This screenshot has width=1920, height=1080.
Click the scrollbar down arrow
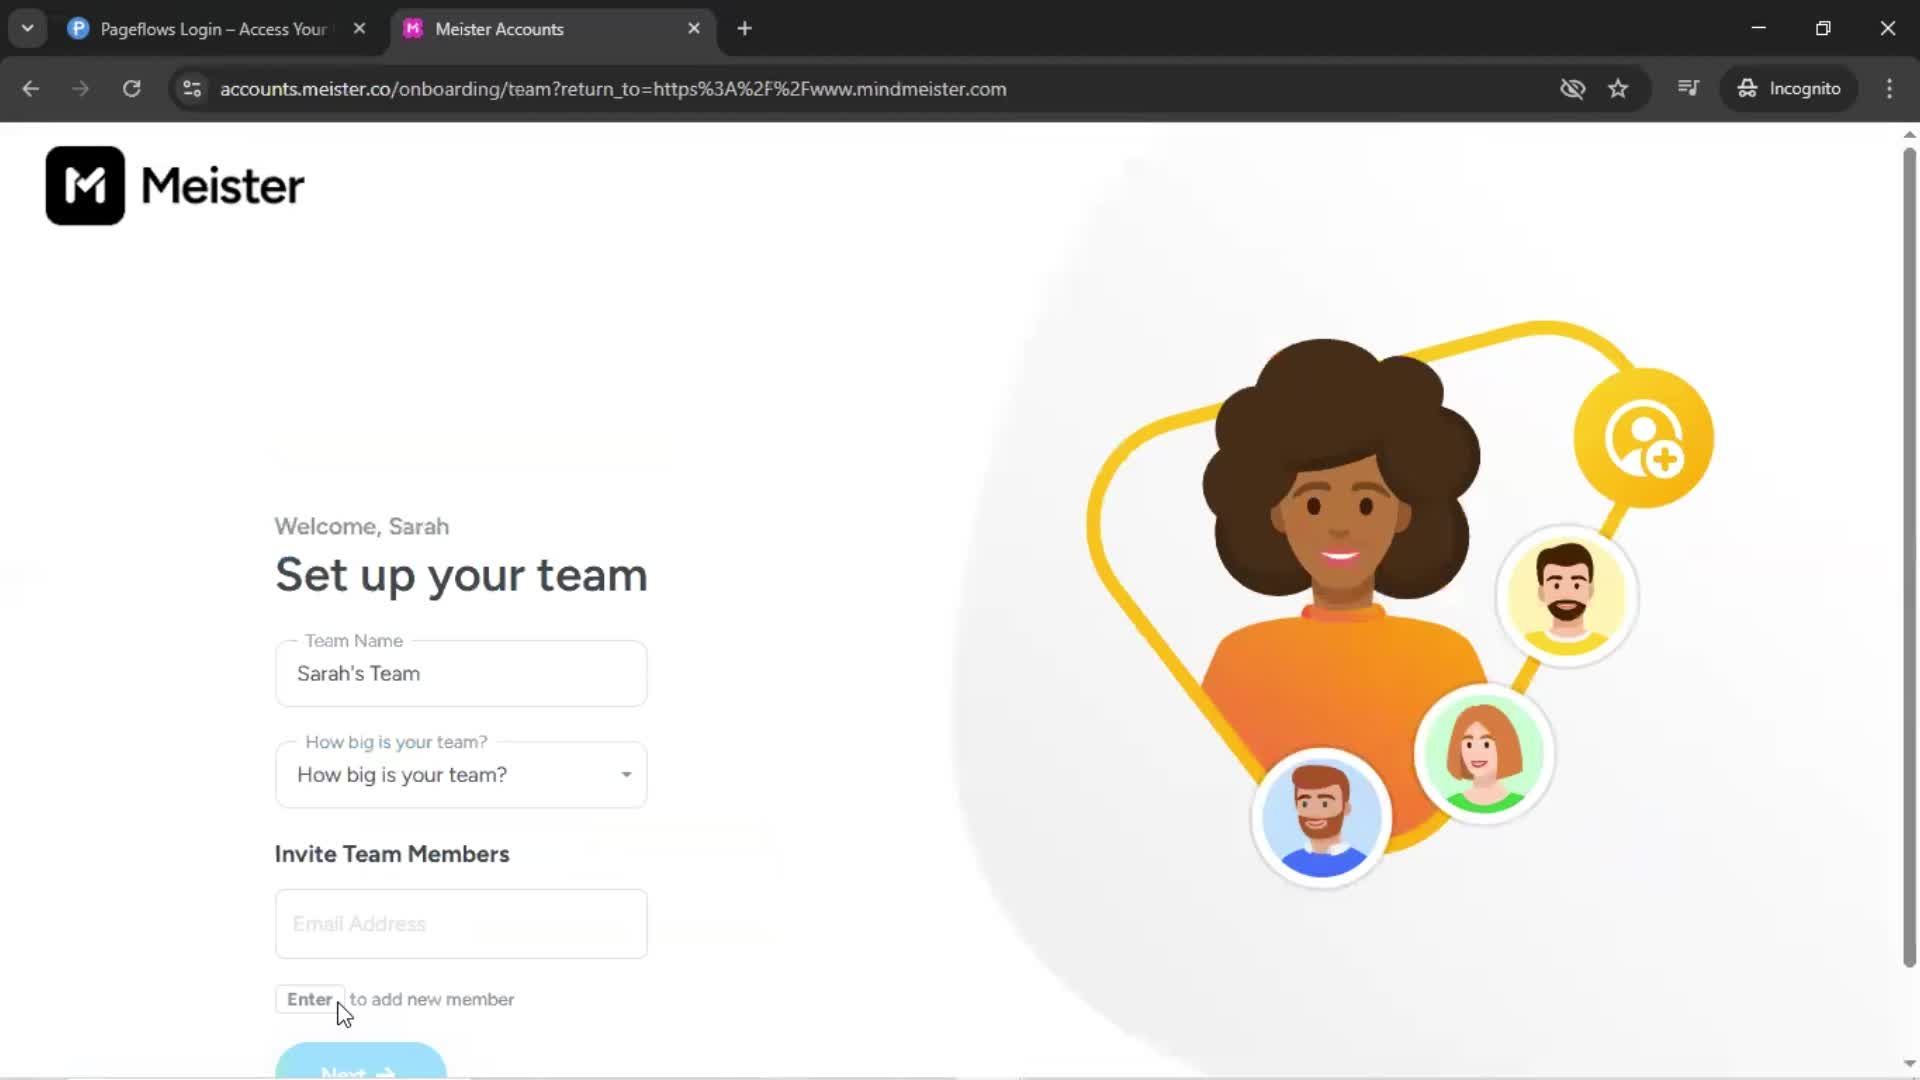coord(1909,1064)
